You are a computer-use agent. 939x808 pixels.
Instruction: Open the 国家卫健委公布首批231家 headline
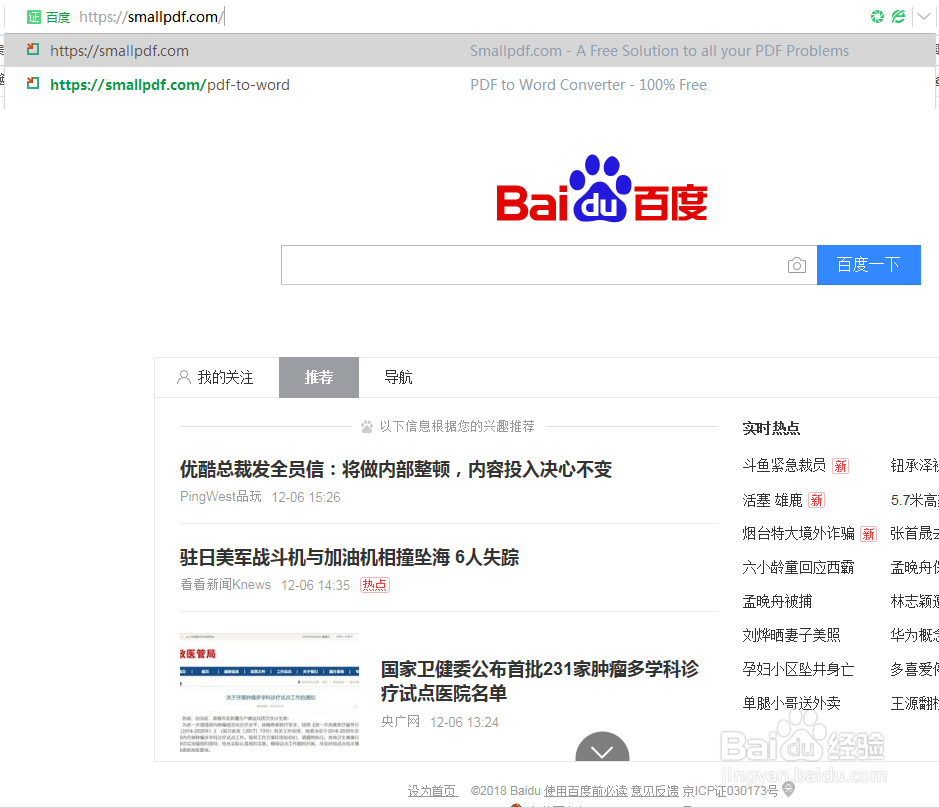(x=540, y=681)
